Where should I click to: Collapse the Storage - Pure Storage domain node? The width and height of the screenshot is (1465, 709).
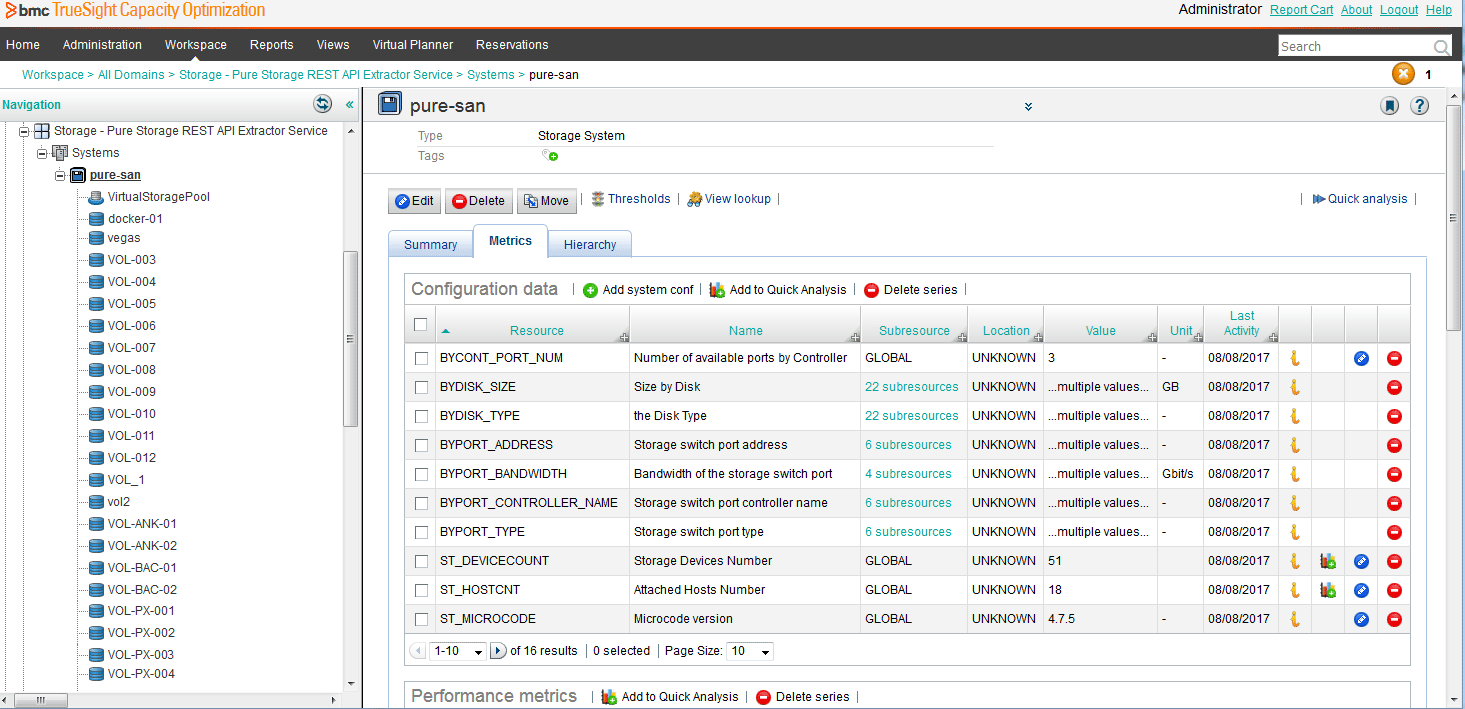(24, 131)
